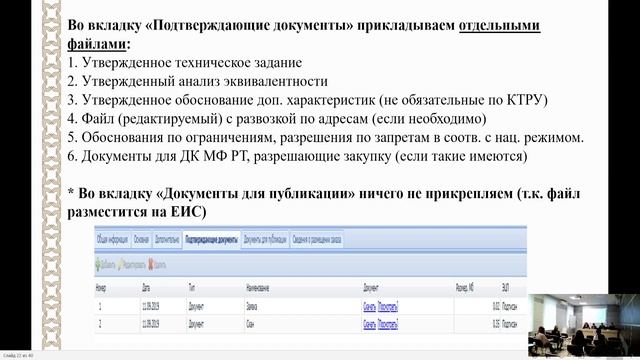Click Документ type cell in Заявка row

[196, 307]
